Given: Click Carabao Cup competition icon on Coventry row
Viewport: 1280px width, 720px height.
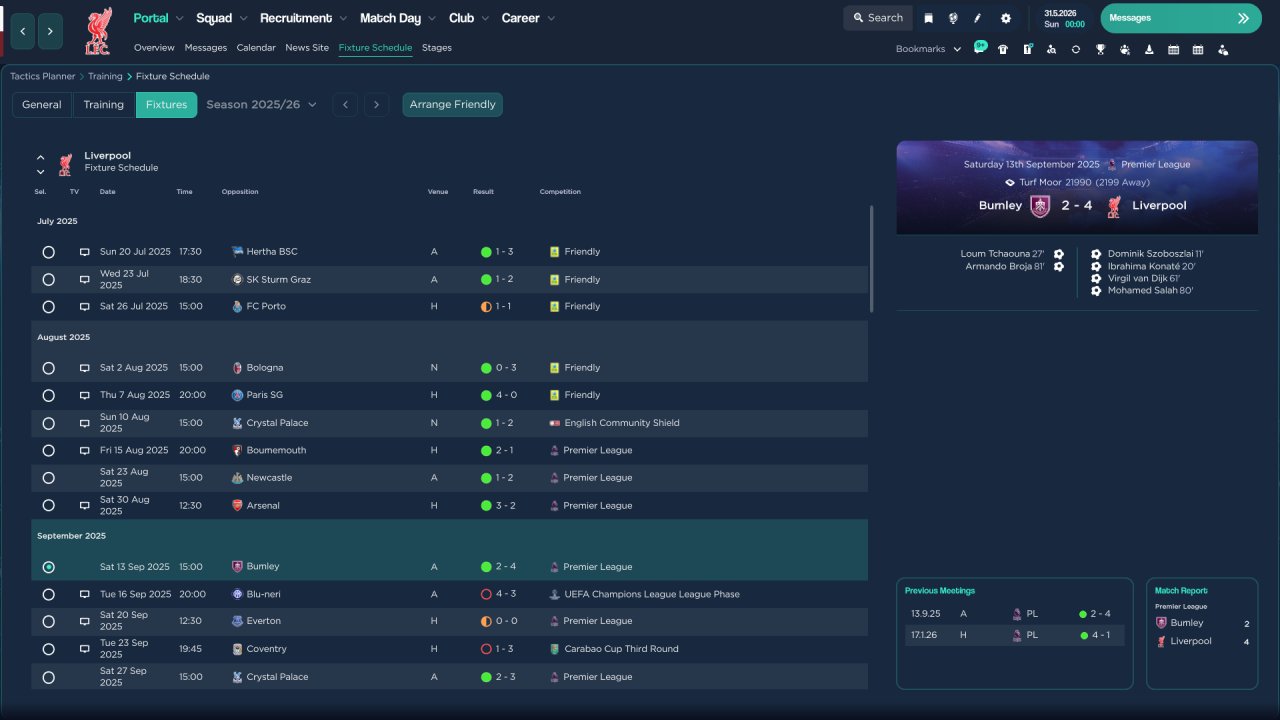Looking at the screenshot, I should (554, 649).
